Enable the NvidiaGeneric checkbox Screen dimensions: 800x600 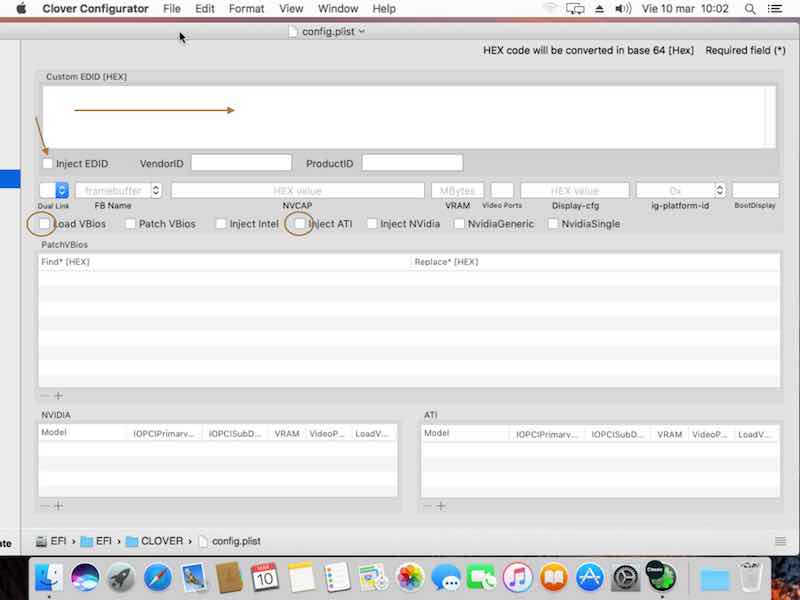point(459,223)
